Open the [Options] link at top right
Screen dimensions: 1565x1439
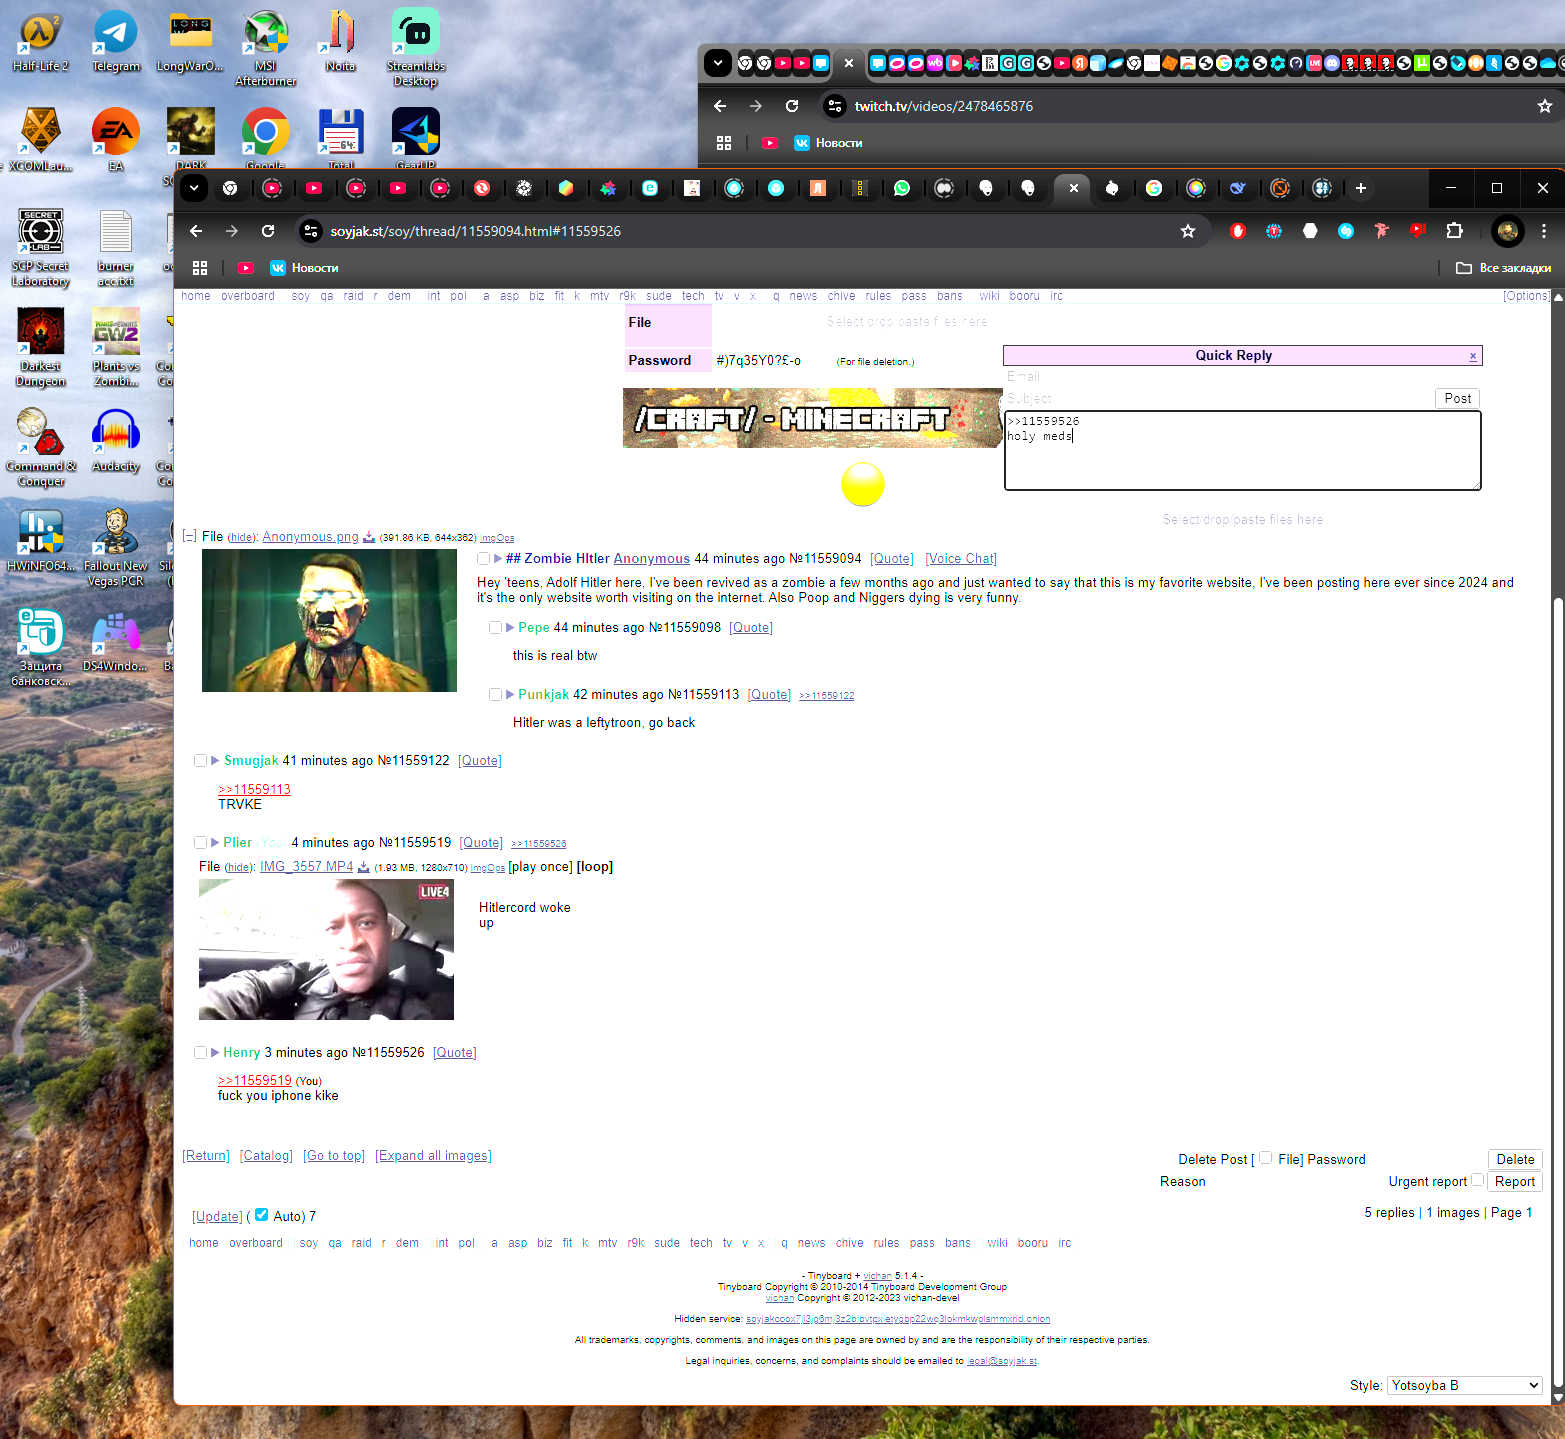[x=1527, y=296]
